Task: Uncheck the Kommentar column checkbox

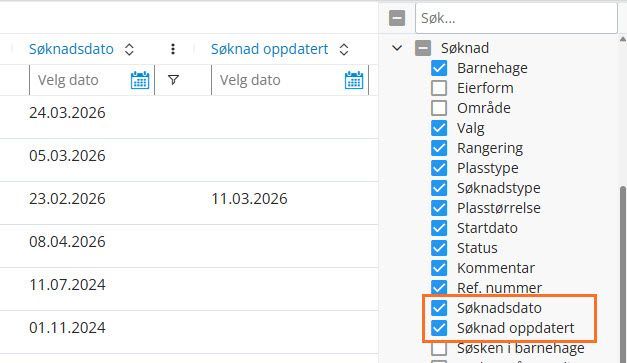Action: [x=439, y=268]
